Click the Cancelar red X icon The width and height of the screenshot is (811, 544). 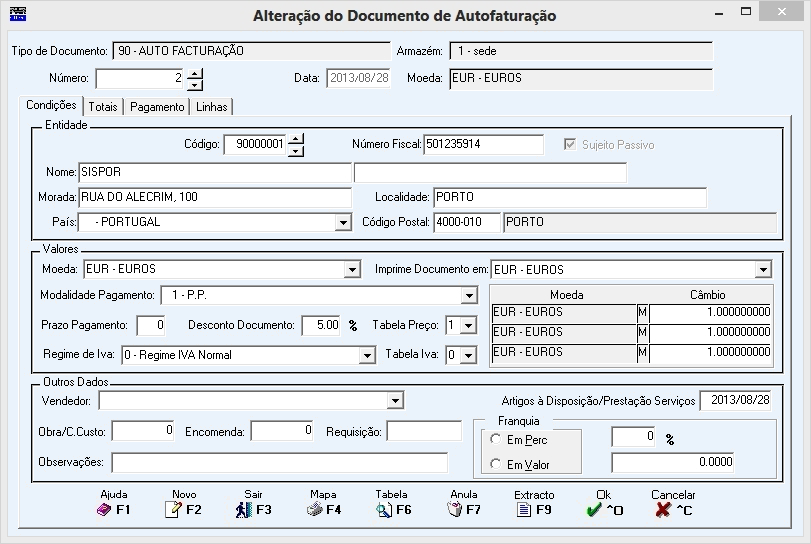pyautogui.click(x=663, y=510)
